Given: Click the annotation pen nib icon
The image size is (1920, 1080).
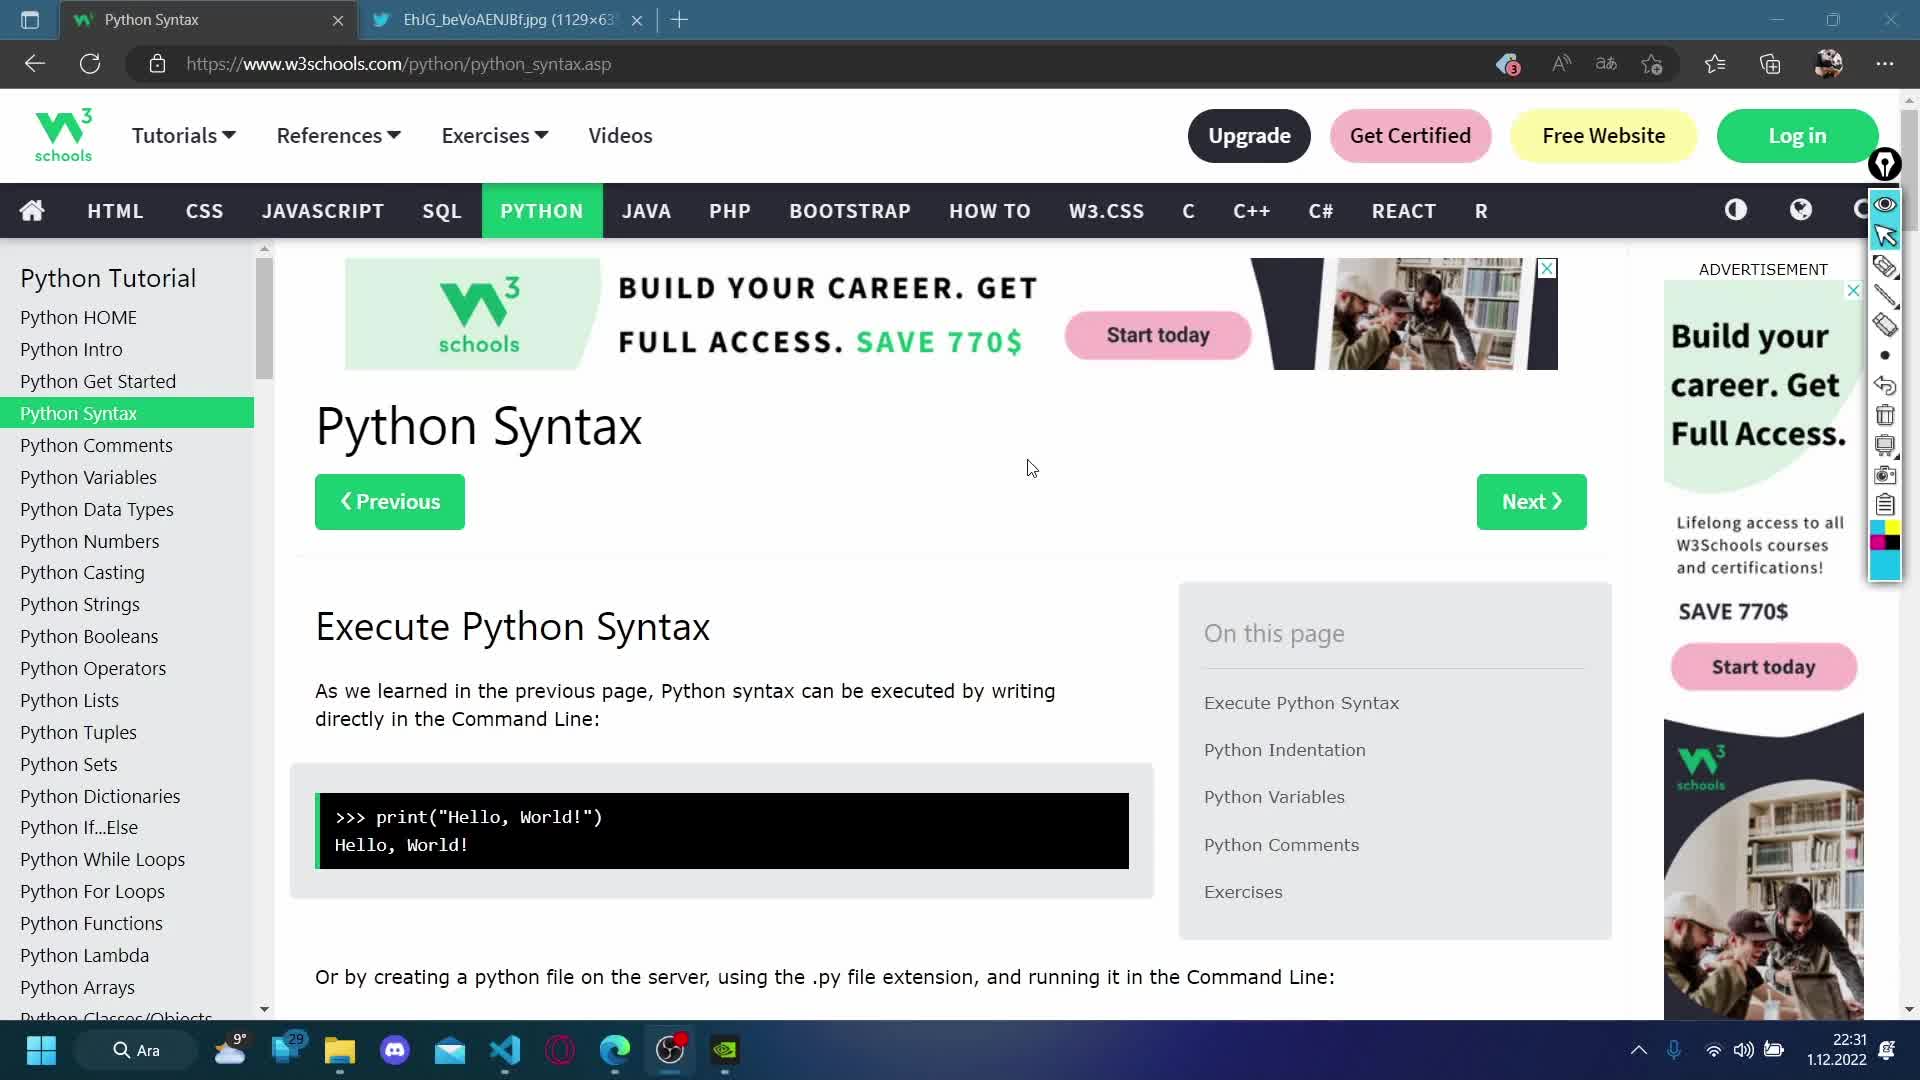Looking at the screenshot, I should coord(1884,164).
